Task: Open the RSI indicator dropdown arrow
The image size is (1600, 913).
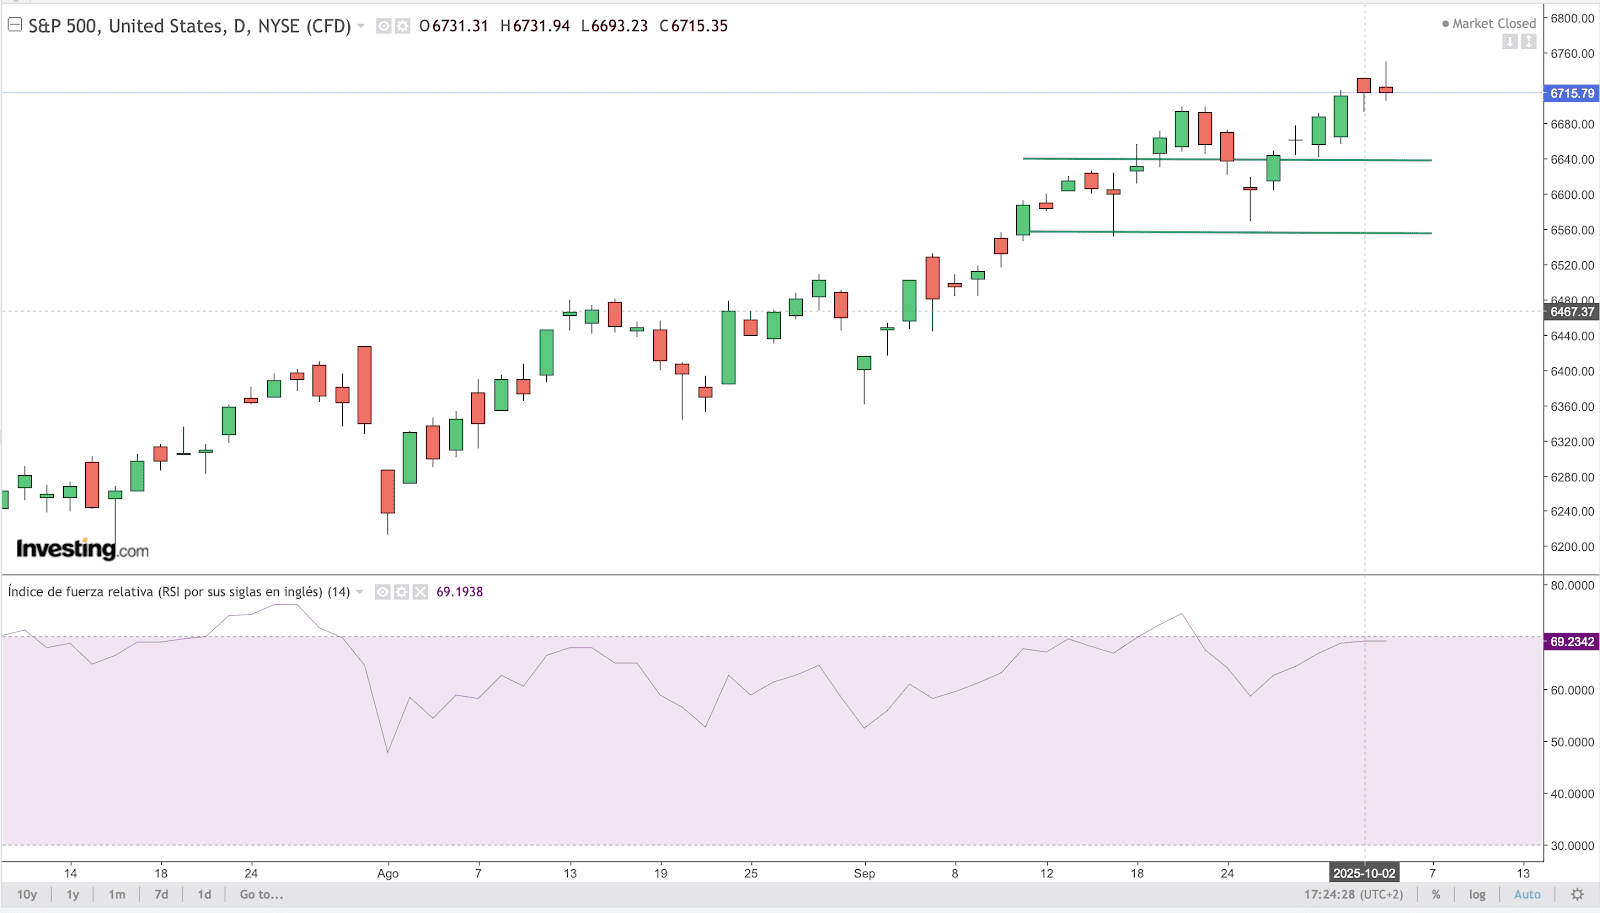Action: (358, 591)
